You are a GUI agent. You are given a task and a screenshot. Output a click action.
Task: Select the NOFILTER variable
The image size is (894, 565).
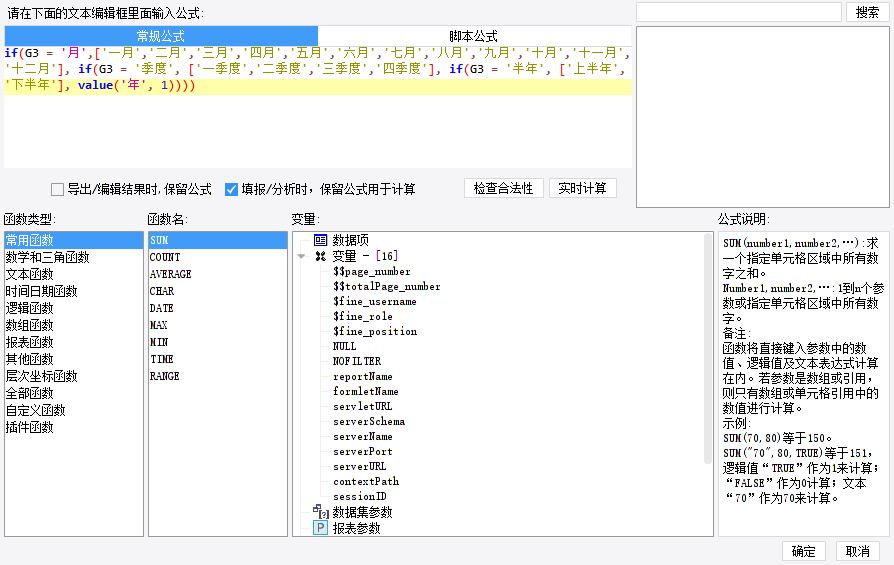click(x=357, y=361)
